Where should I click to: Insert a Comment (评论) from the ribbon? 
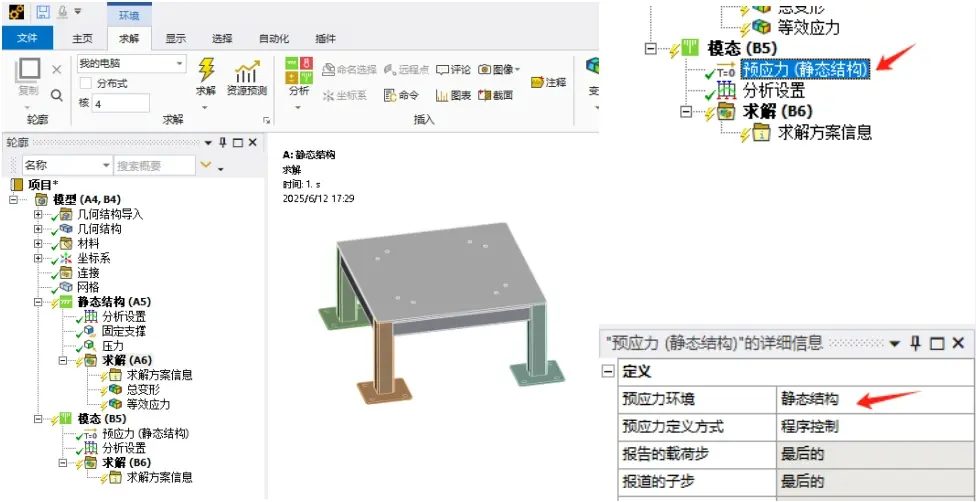tap(453, 70)
